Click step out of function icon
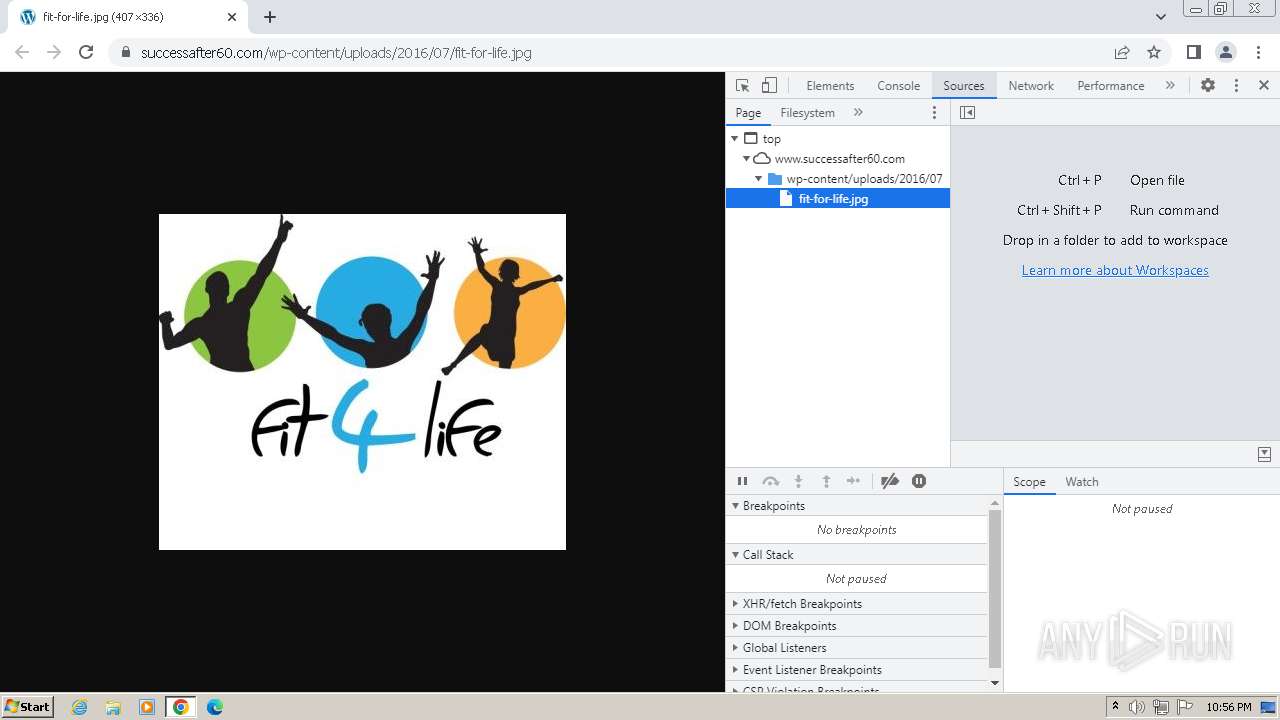This screenshot has width=1280, height=720. [x=826, y=481]
